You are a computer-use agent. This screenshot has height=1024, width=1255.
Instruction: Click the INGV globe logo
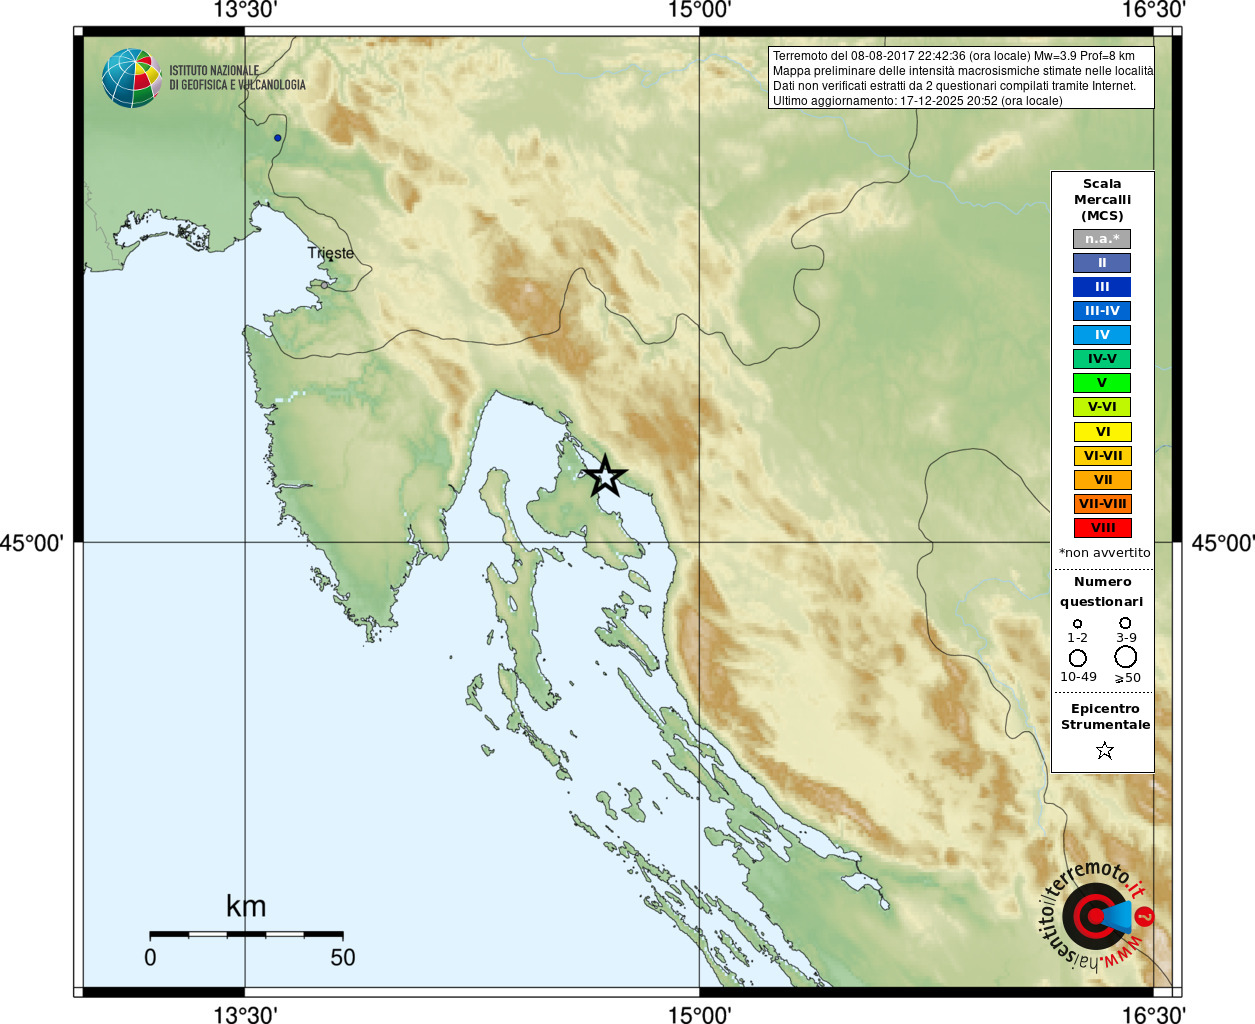tap(131, 78)
